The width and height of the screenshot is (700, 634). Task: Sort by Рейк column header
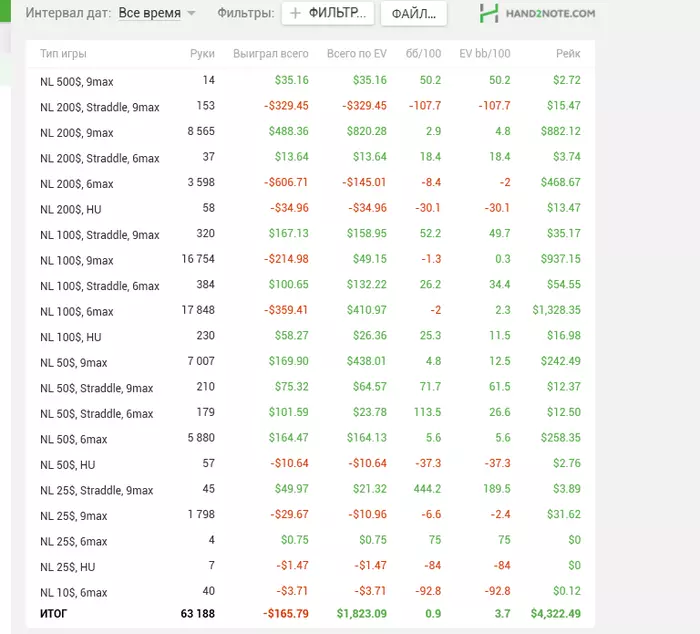click(x=568, y=54)
